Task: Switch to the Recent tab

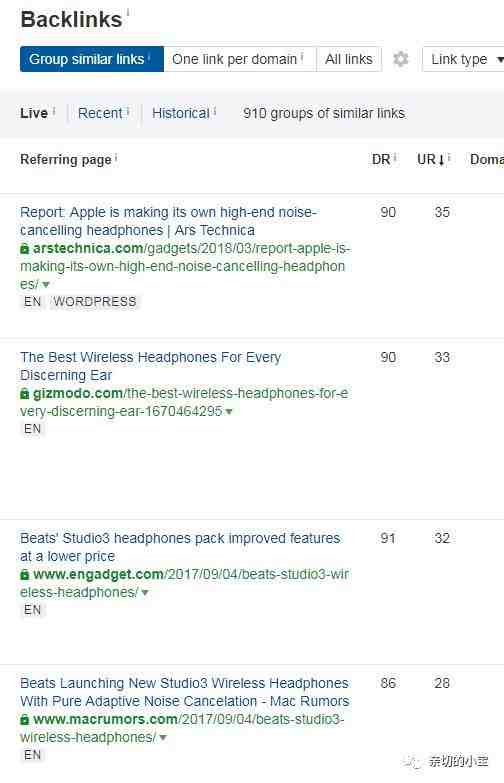Action: (100, 113)
